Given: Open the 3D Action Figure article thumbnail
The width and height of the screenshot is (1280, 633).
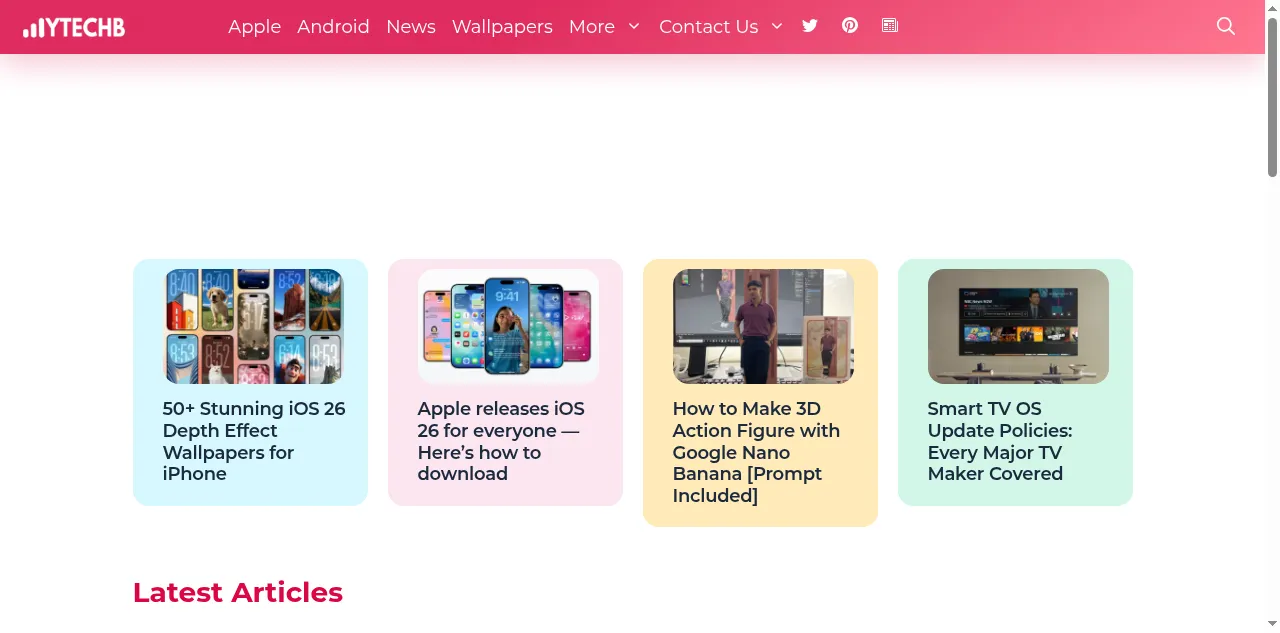Looking at the screenshot, I should click(x=763, y=326).
